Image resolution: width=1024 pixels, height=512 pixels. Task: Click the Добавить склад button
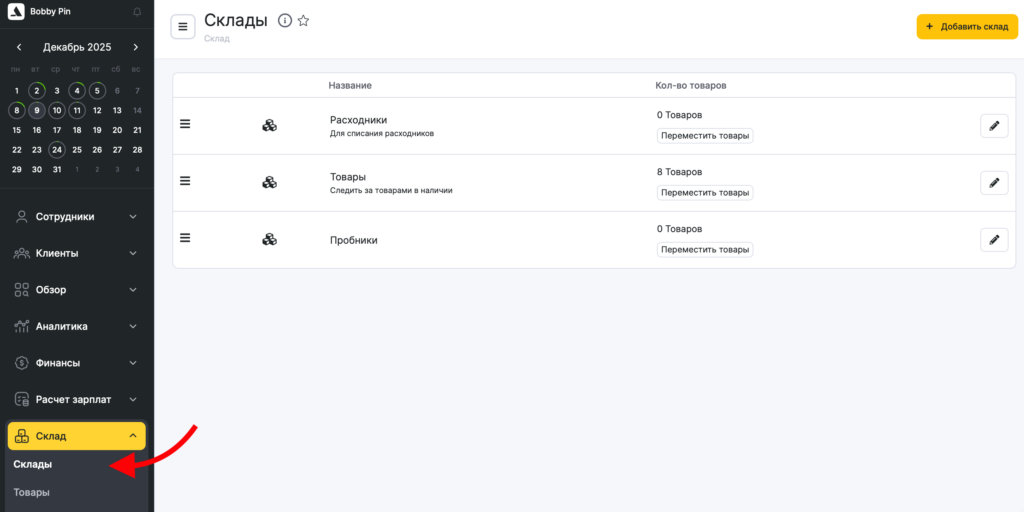pos(966,27)
